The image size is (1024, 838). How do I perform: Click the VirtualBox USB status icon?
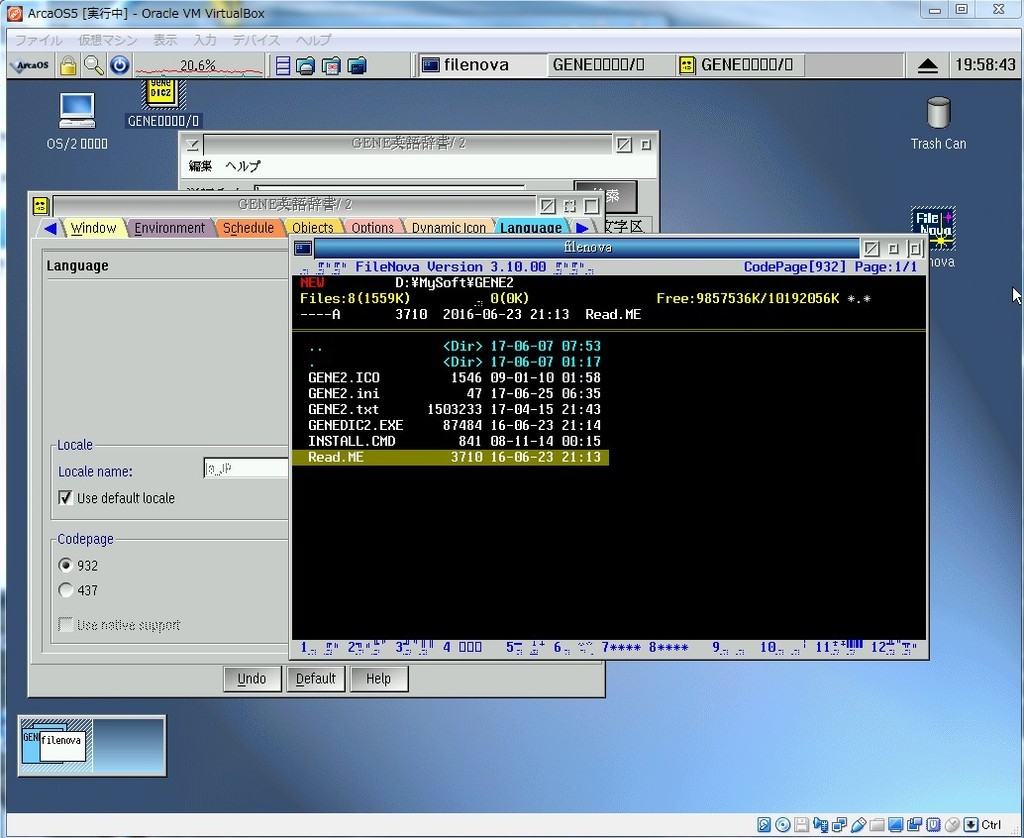coord(858,824)
